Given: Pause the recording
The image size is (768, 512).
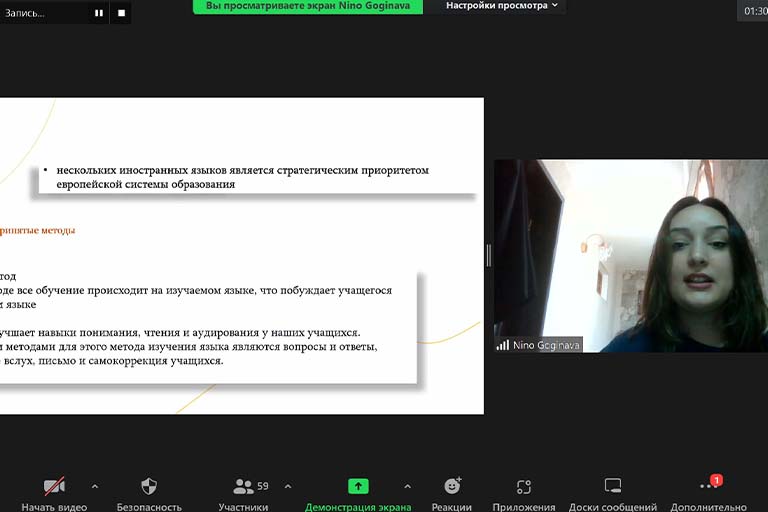Looking at the screenshot, I should [x=99, y=13].
